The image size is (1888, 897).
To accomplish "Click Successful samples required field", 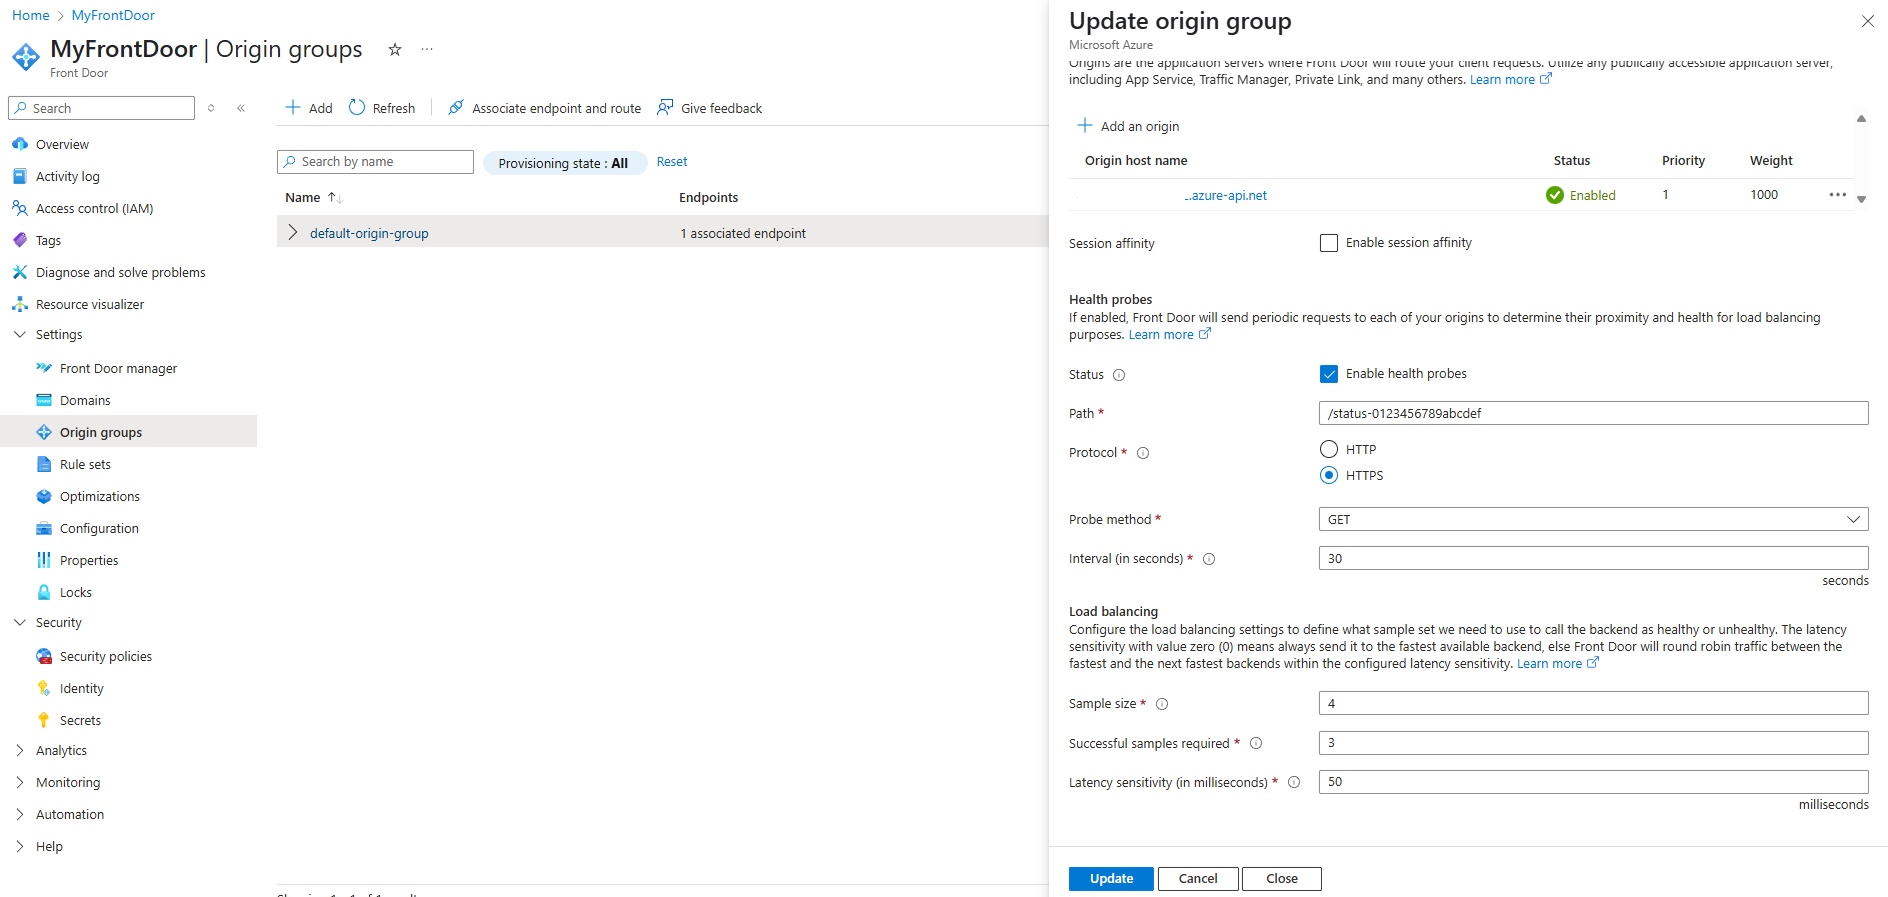I will [x=1593, y=742].
